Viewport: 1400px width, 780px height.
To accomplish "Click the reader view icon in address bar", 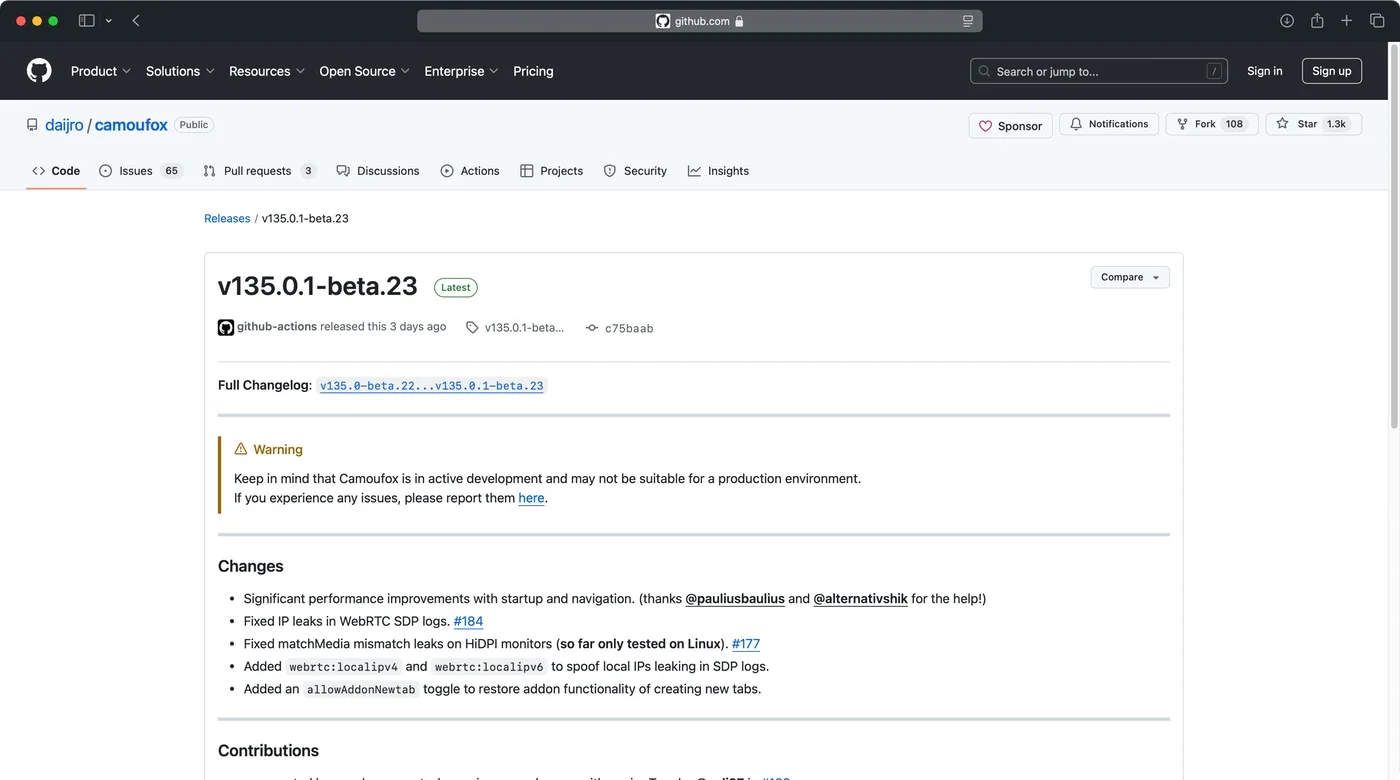I will pyautogui.click(x=968, y=21).
